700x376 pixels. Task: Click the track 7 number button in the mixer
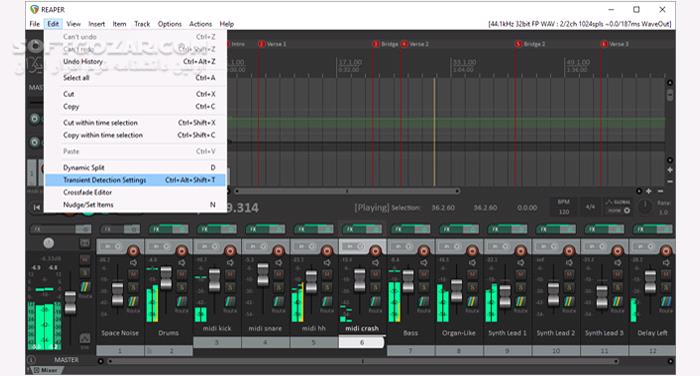point(411,351)
